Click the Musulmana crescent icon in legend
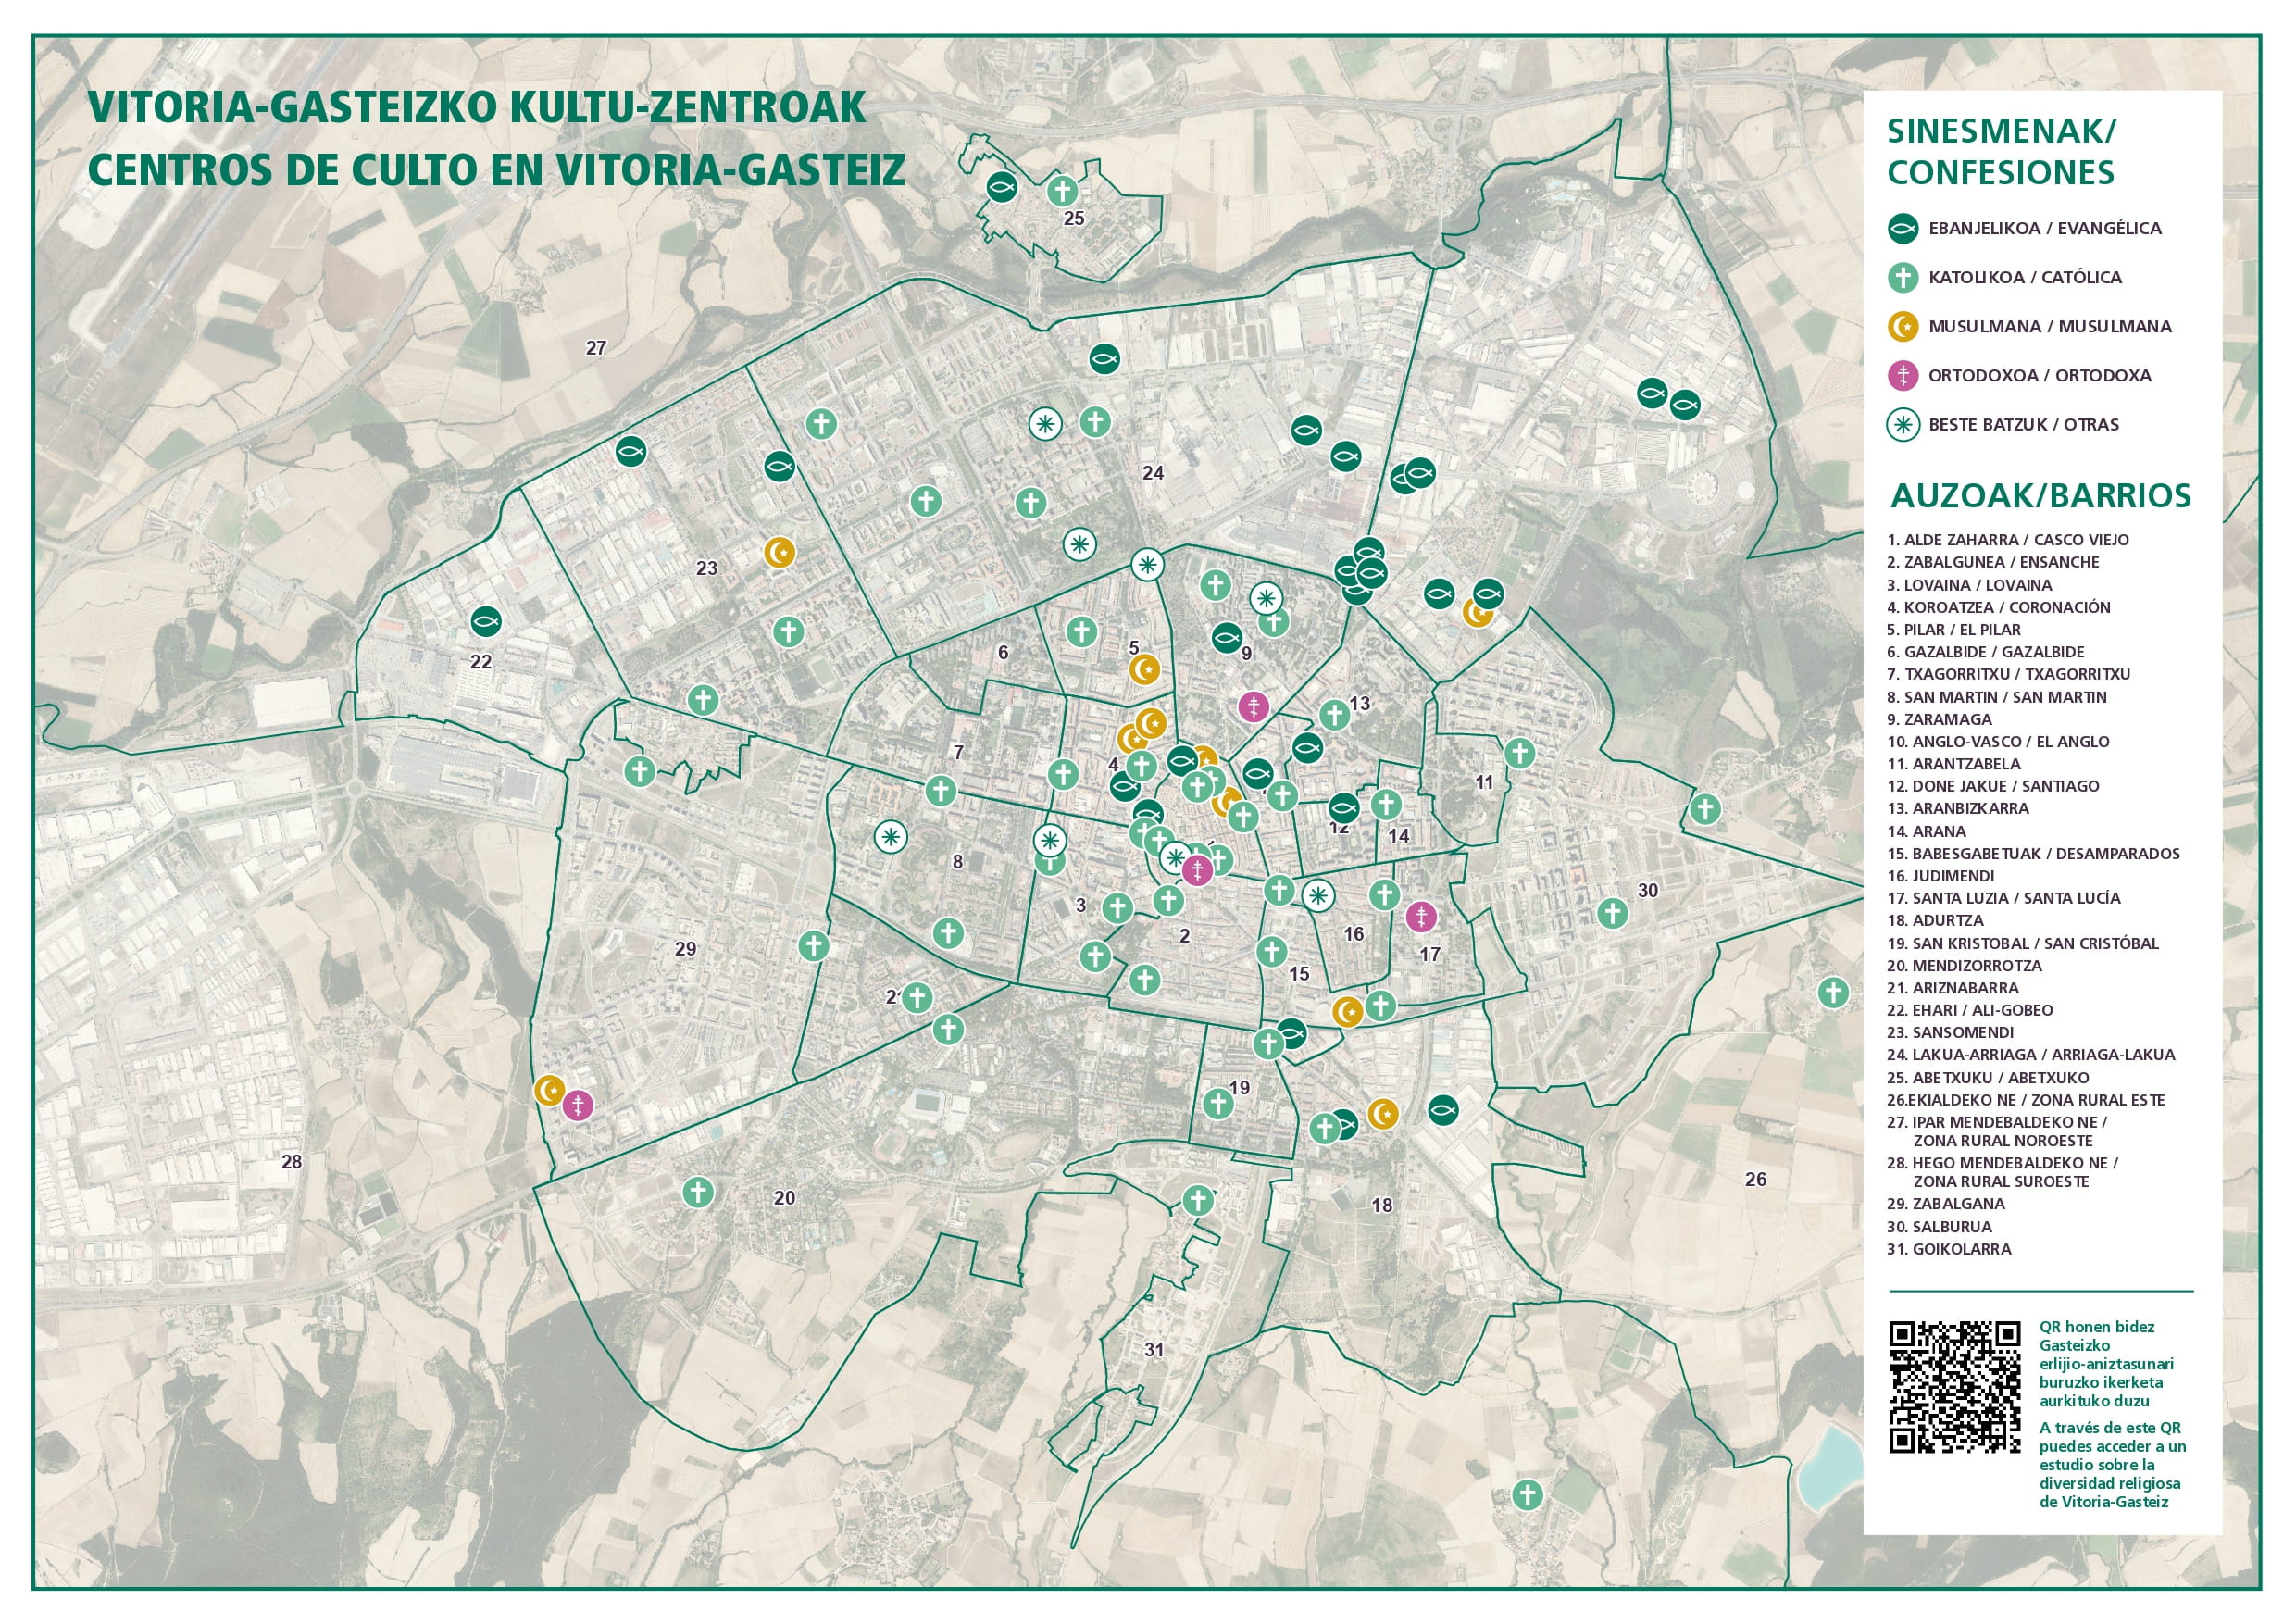The image size is (2296, 1624). click(x=1902, y=326)
